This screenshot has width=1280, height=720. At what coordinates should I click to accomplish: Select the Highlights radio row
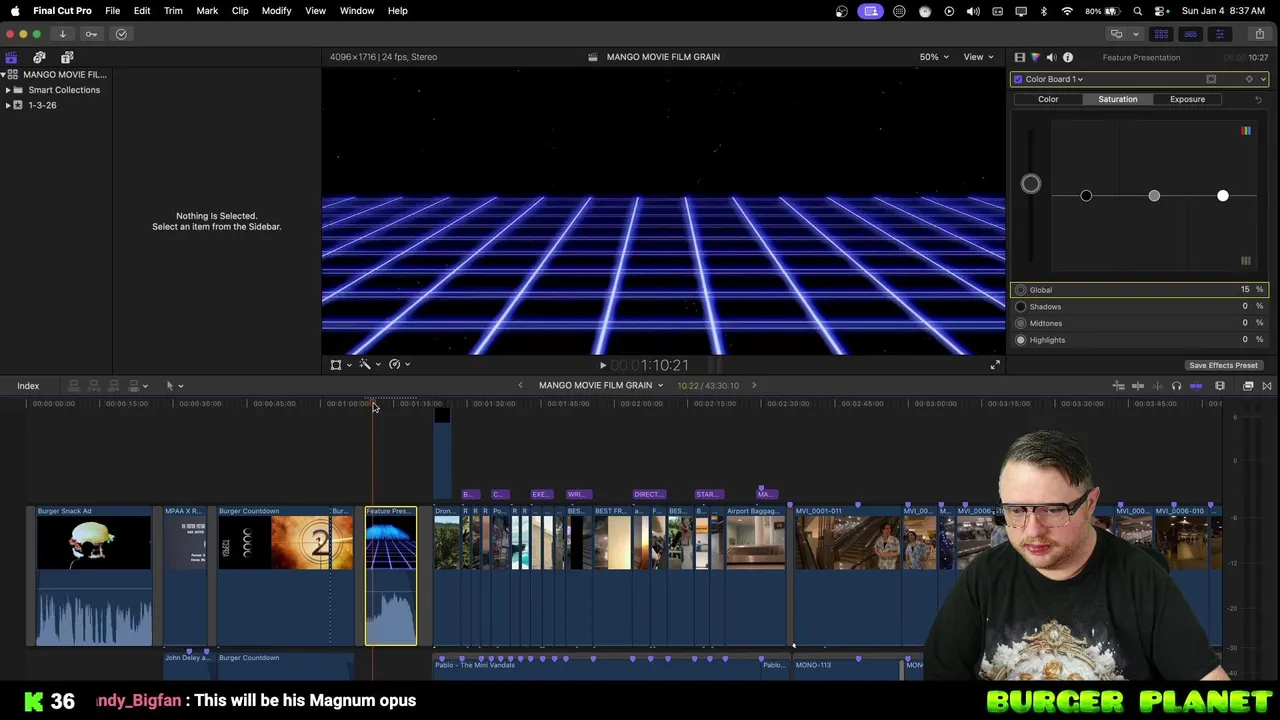click(x=1139, y=340)
